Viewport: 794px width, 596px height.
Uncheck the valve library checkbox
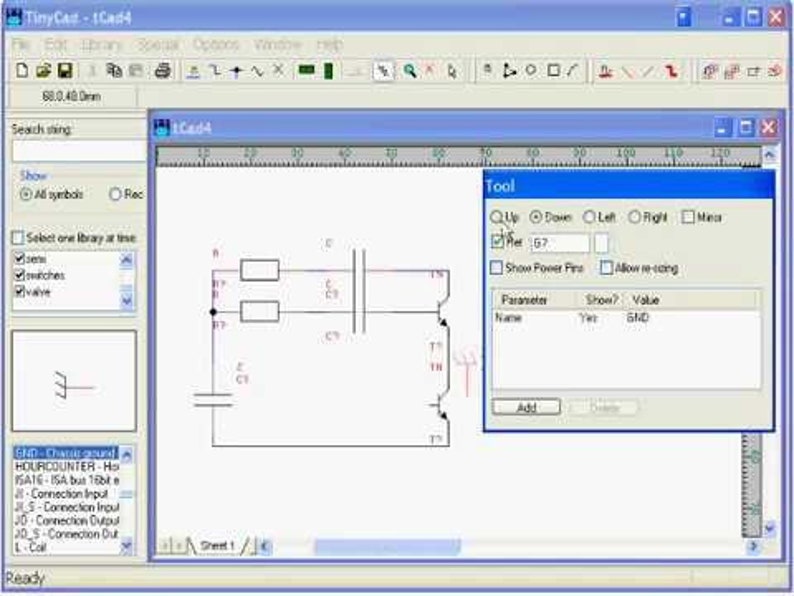[20, 291]
